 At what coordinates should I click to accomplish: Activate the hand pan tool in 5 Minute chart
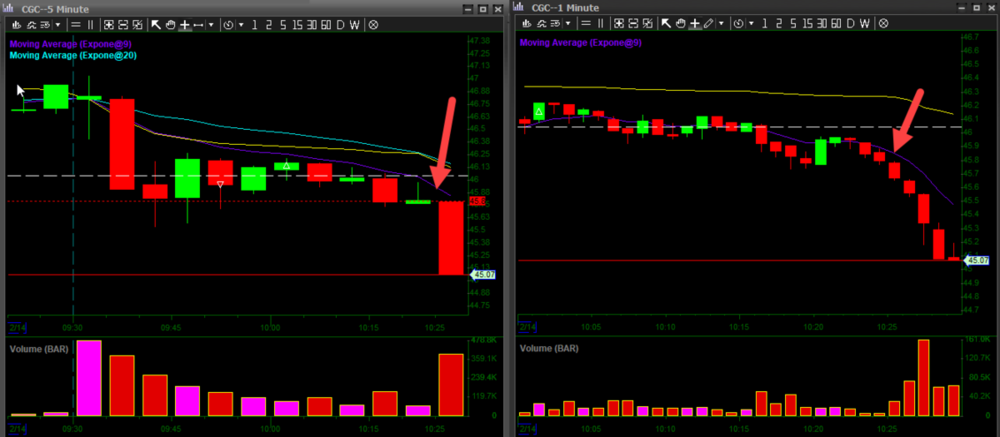[170, 24]
